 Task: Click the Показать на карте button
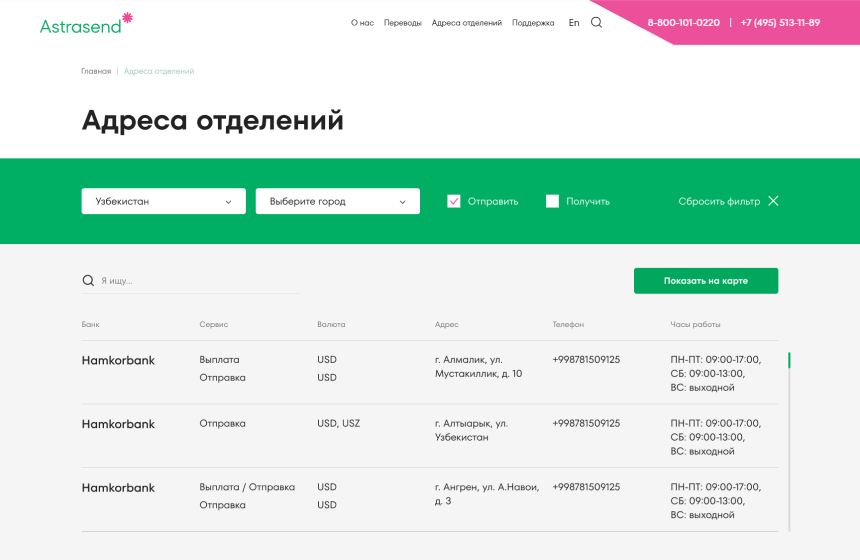point(706,281)
